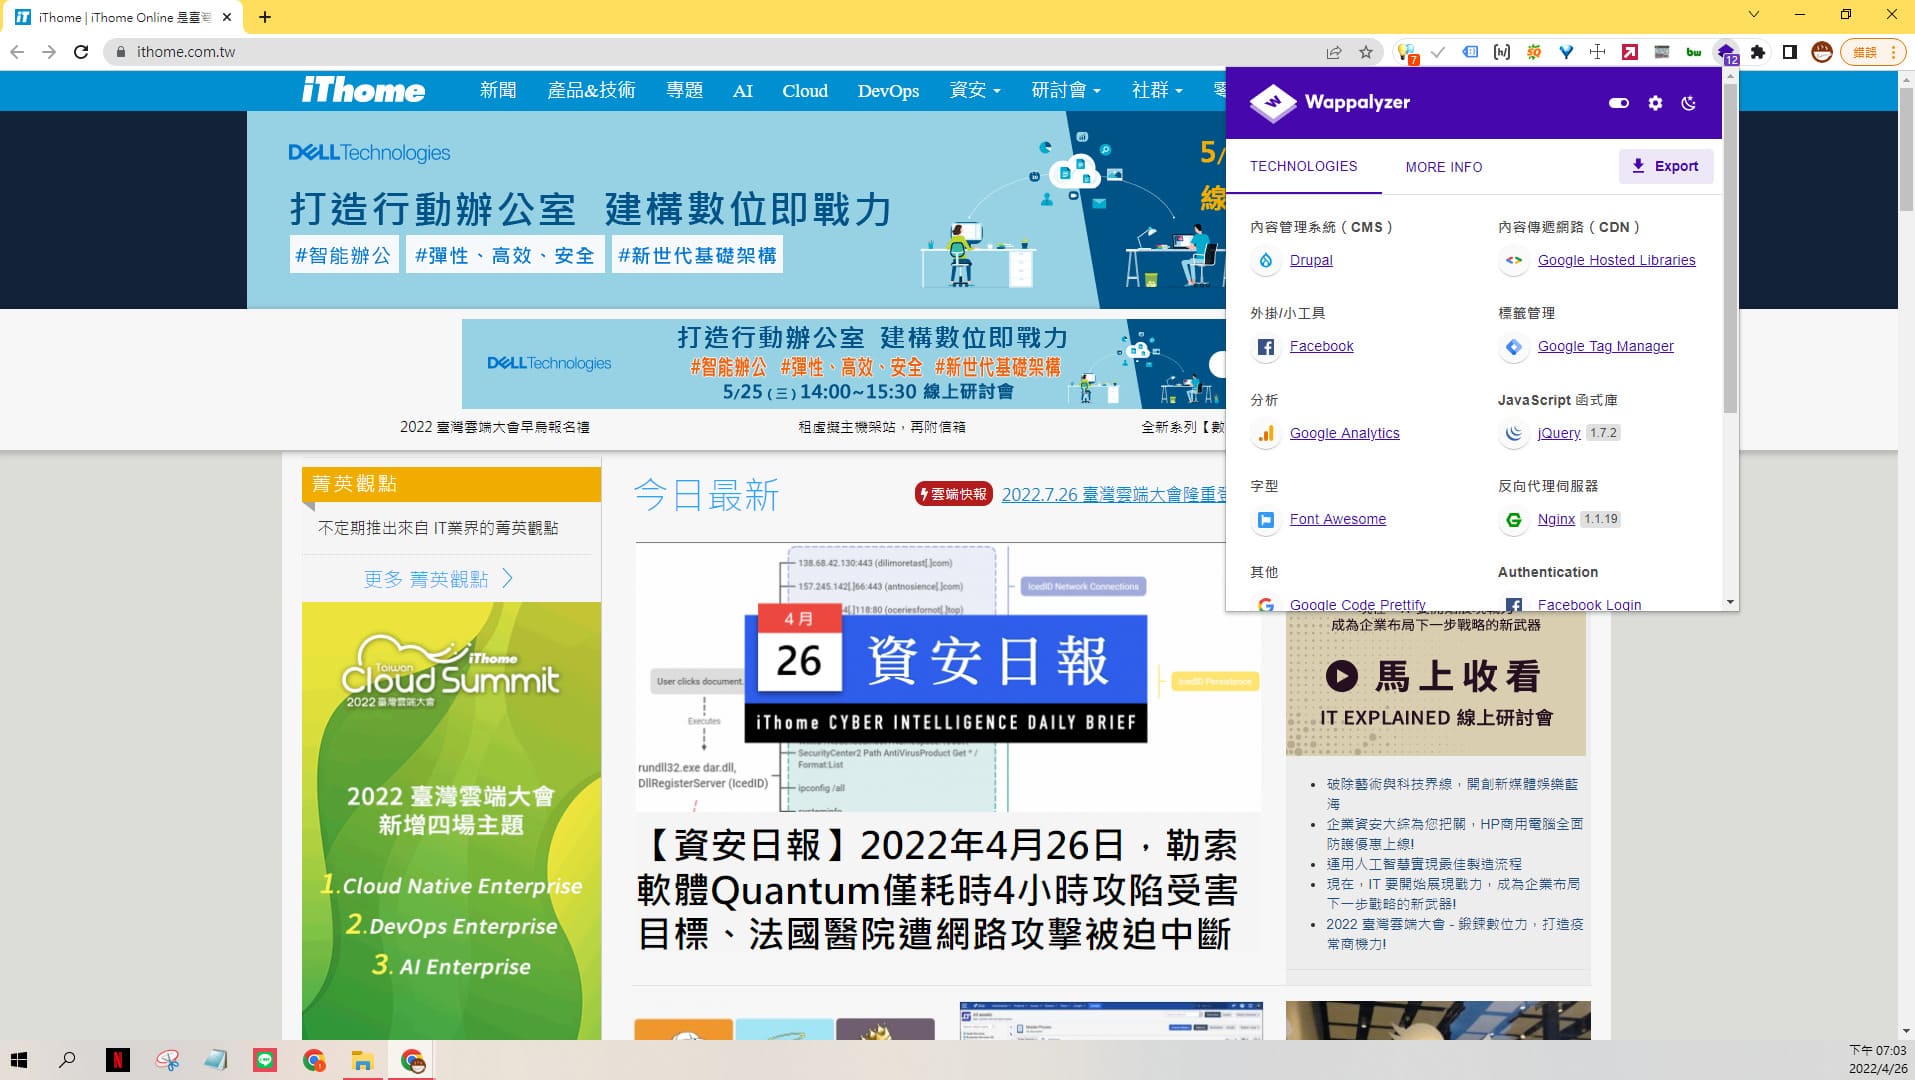Open a new browser tab
1915x1080 pixels.
264,17
